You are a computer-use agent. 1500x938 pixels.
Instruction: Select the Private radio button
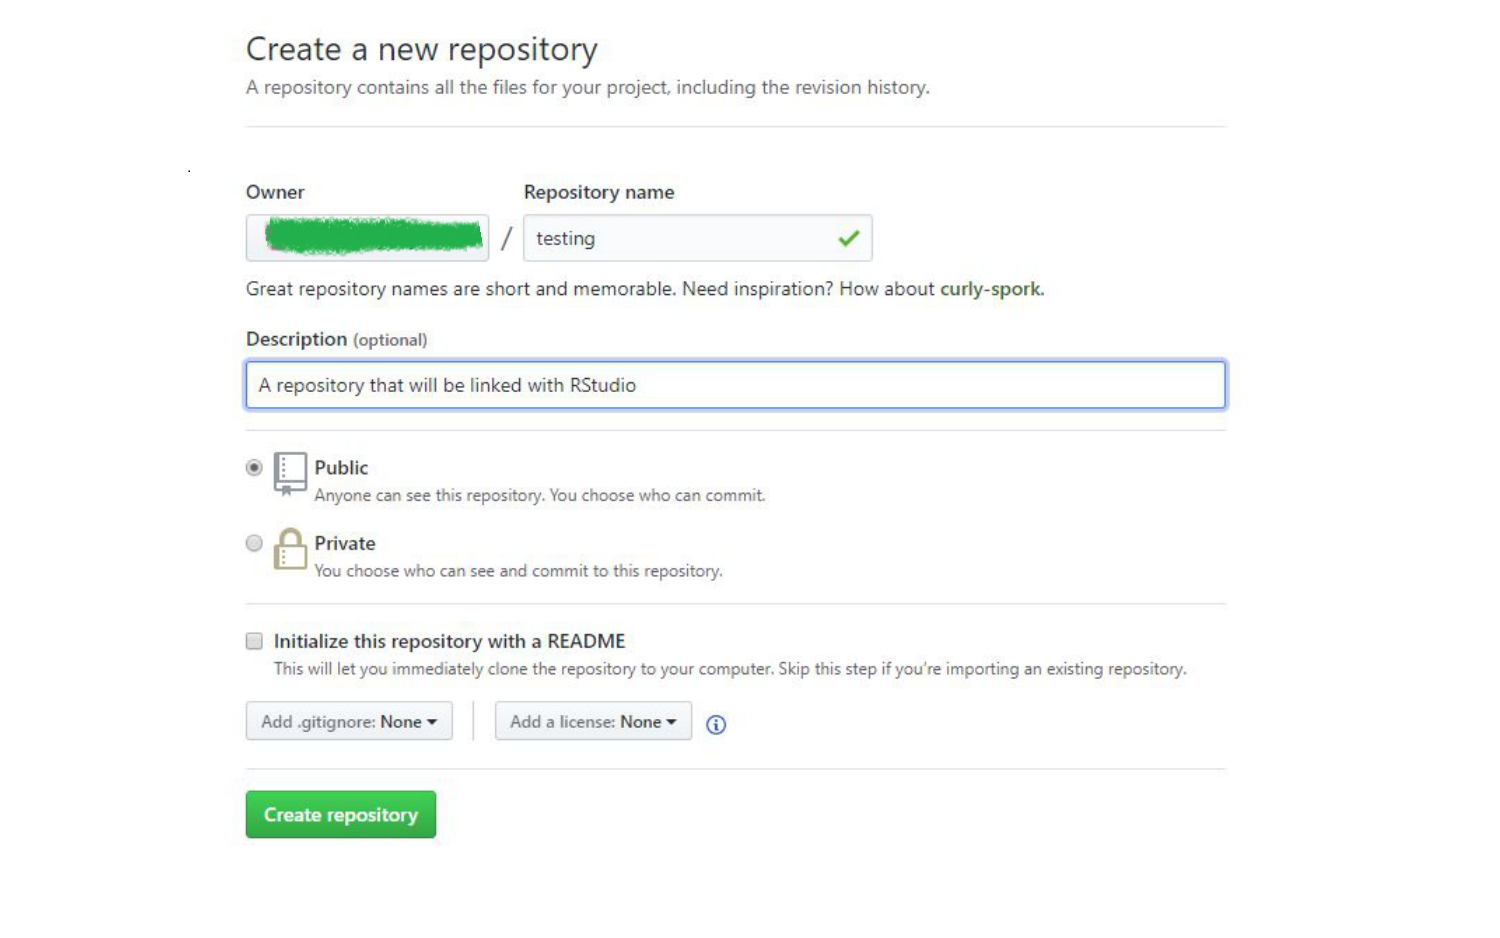254,543
